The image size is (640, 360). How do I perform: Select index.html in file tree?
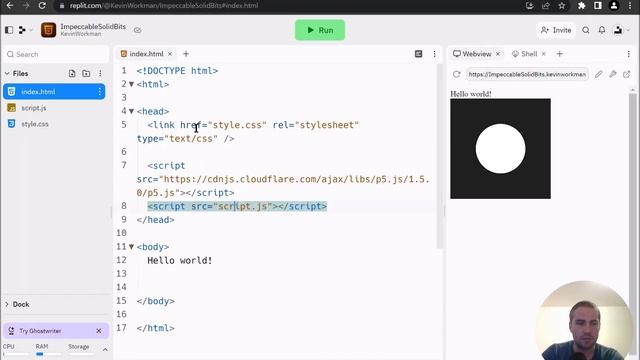click(54, 92)
